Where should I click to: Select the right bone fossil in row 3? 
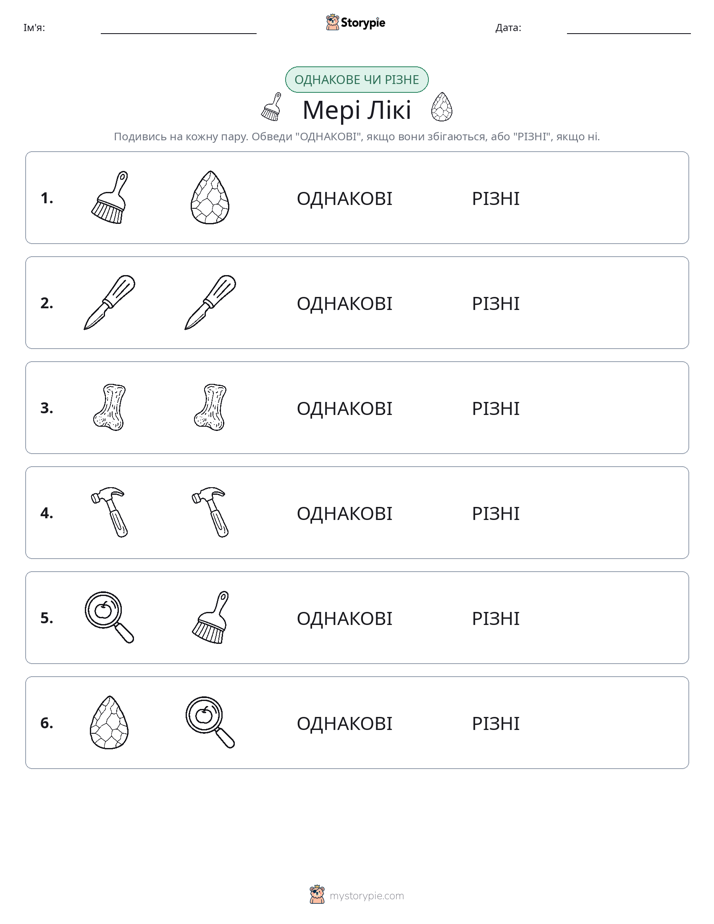[x=210, y=407]
